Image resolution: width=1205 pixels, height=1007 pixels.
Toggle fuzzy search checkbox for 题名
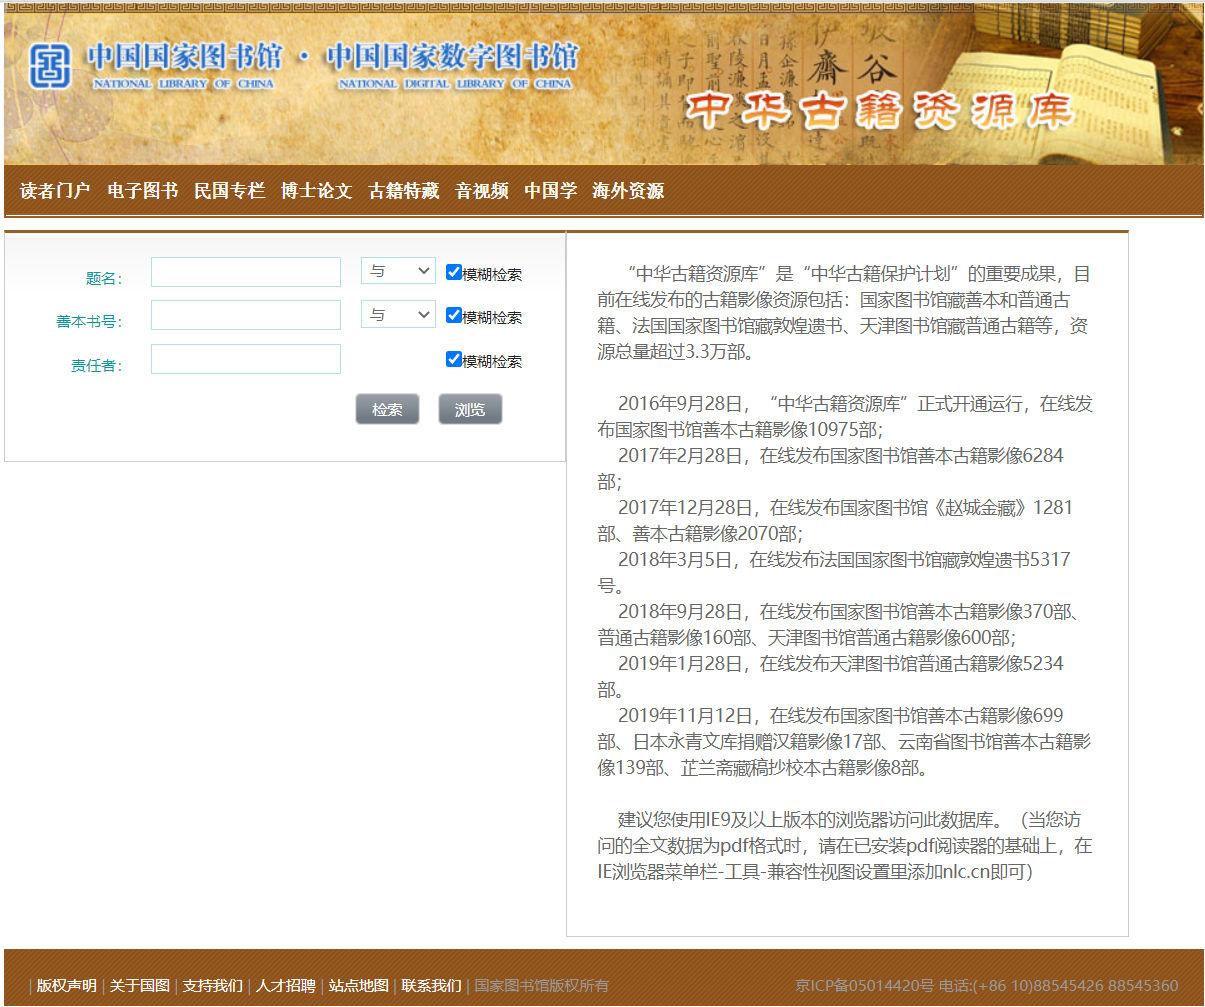pyautogui.click(x=454, y=272)
